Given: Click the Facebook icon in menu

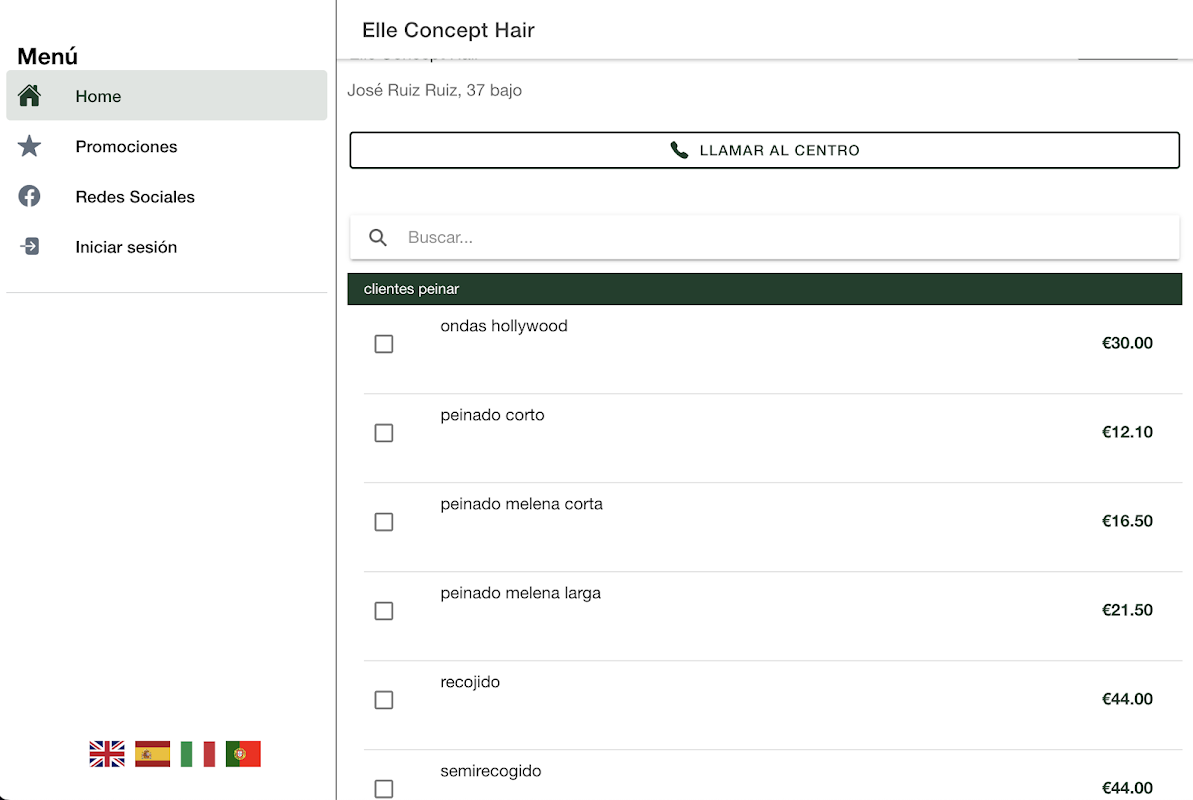Looking at the screenshot, I should click(x=30, y=197).
